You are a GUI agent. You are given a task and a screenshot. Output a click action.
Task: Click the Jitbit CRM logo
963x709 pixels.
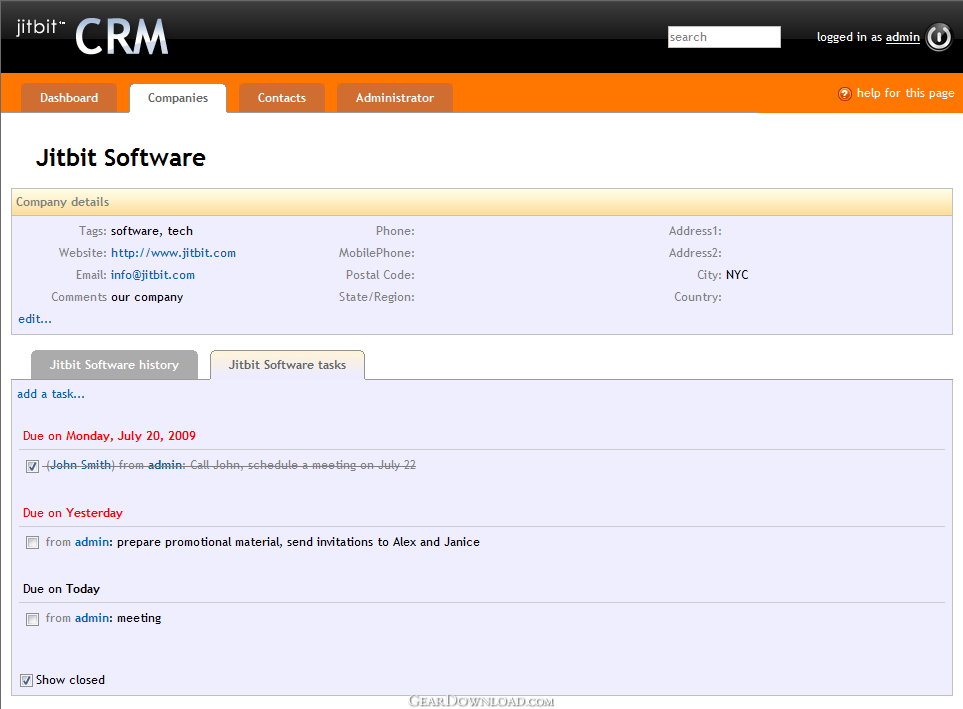tap(92, 36)
